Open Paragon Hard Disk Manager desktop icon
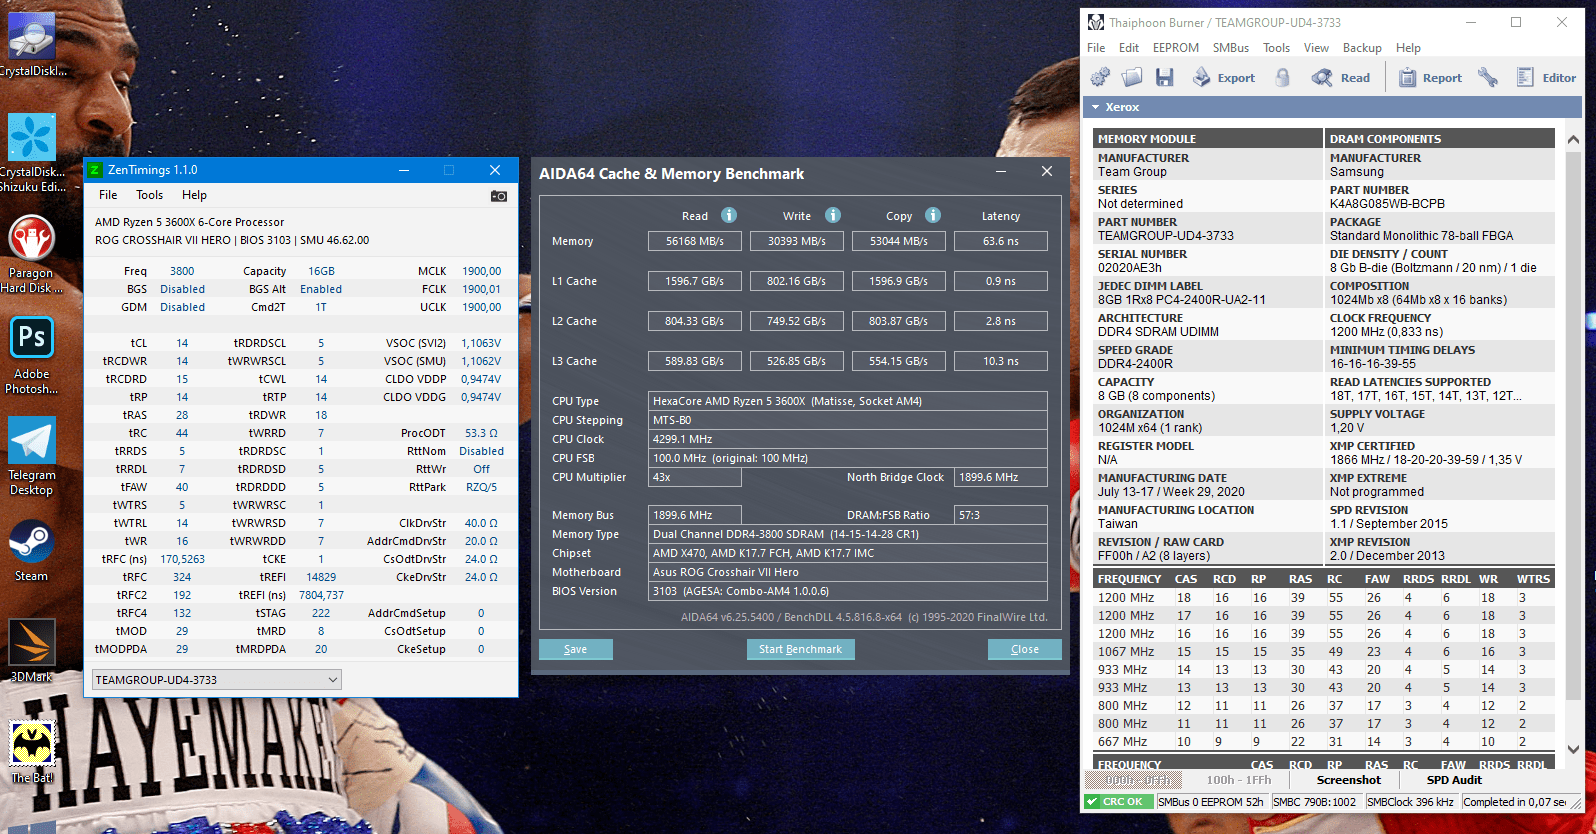The height and width of the screenshot is (834, 1596). click(x=32, y=254)
